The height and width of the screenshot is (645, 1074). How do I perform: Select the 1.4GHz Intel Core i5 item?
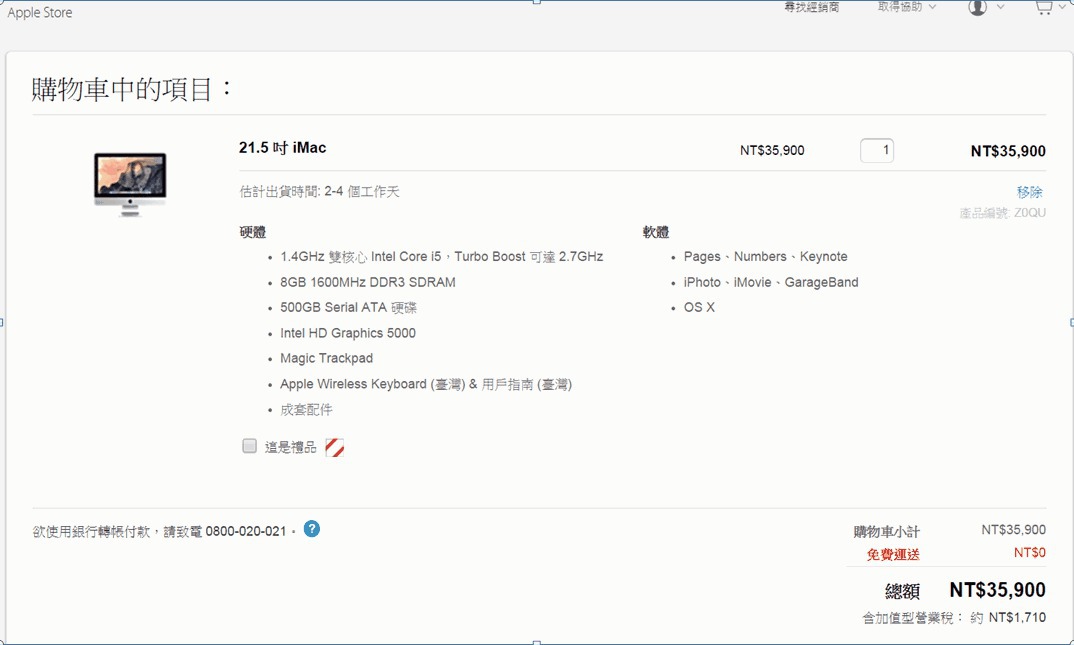[x=441, y=257]
